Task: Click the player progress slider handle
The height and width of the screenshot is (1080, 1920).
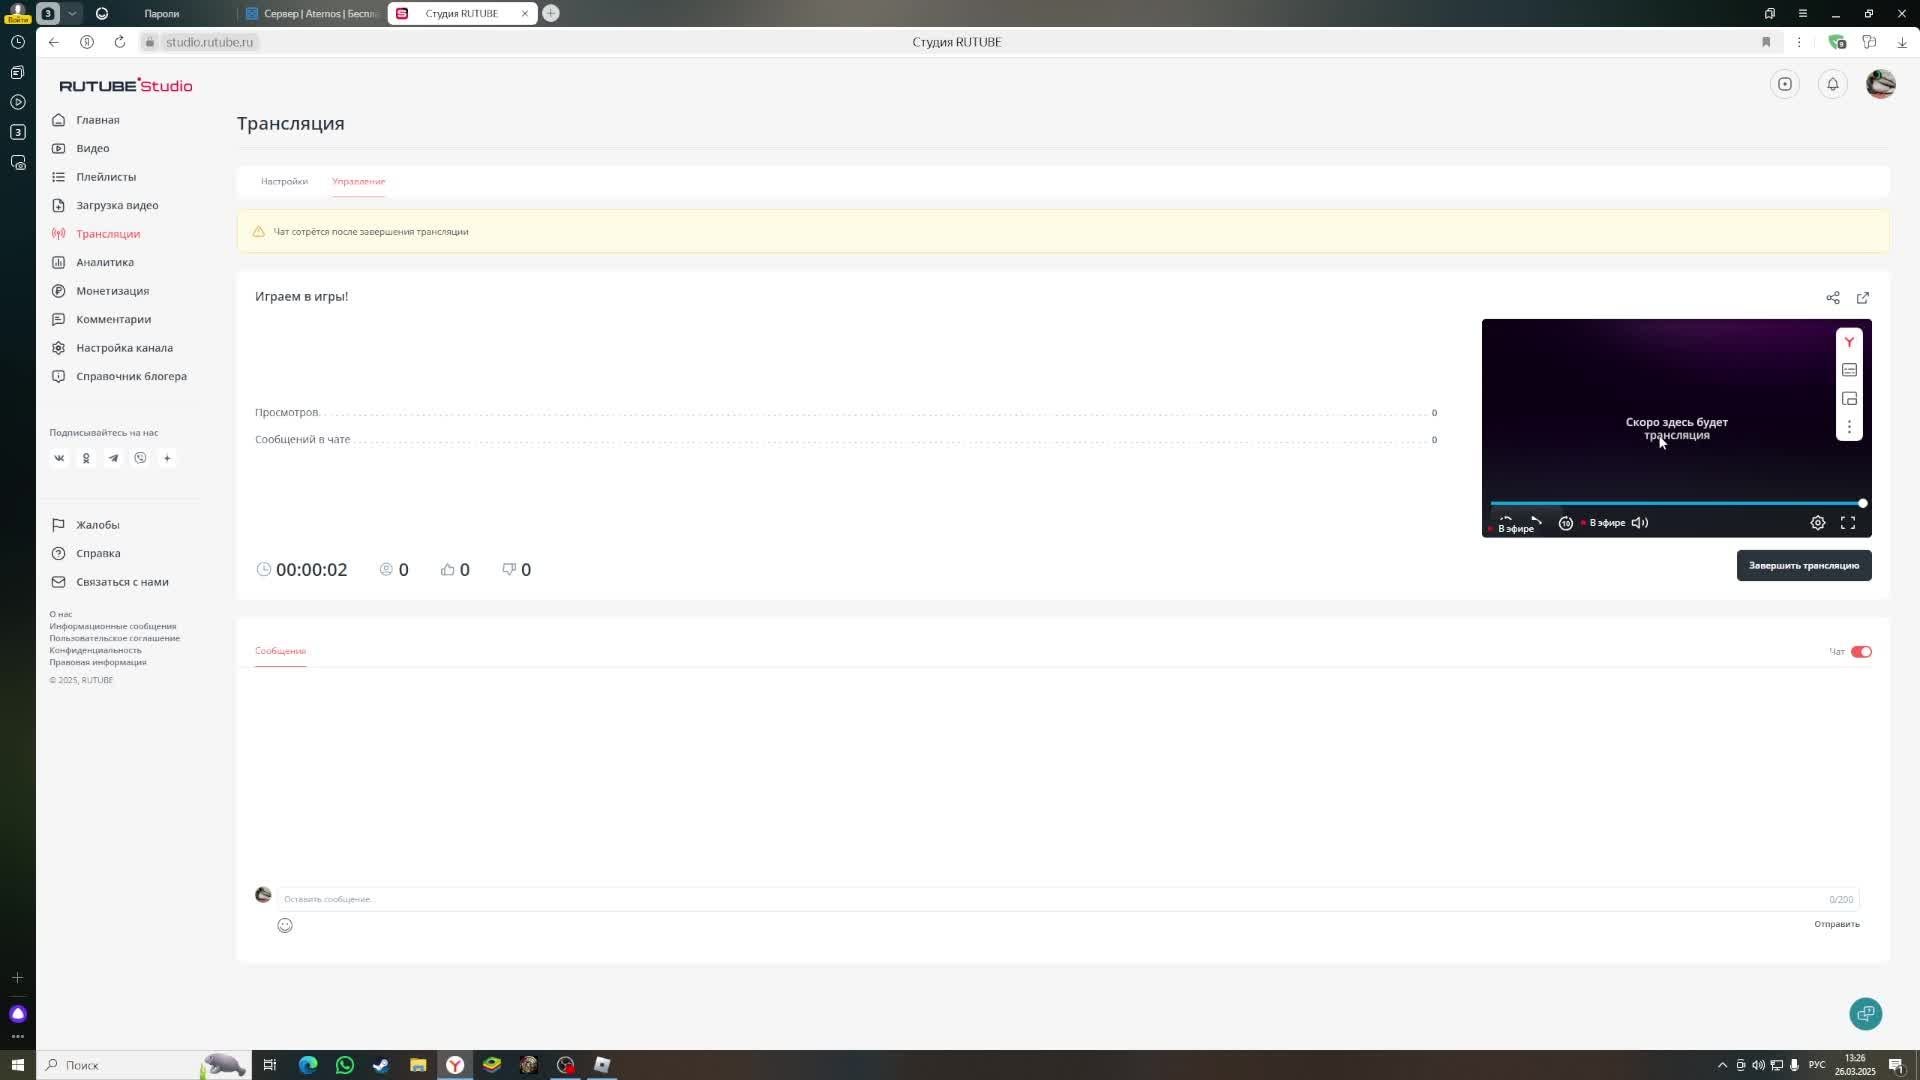Action: tap(1862, 503)
